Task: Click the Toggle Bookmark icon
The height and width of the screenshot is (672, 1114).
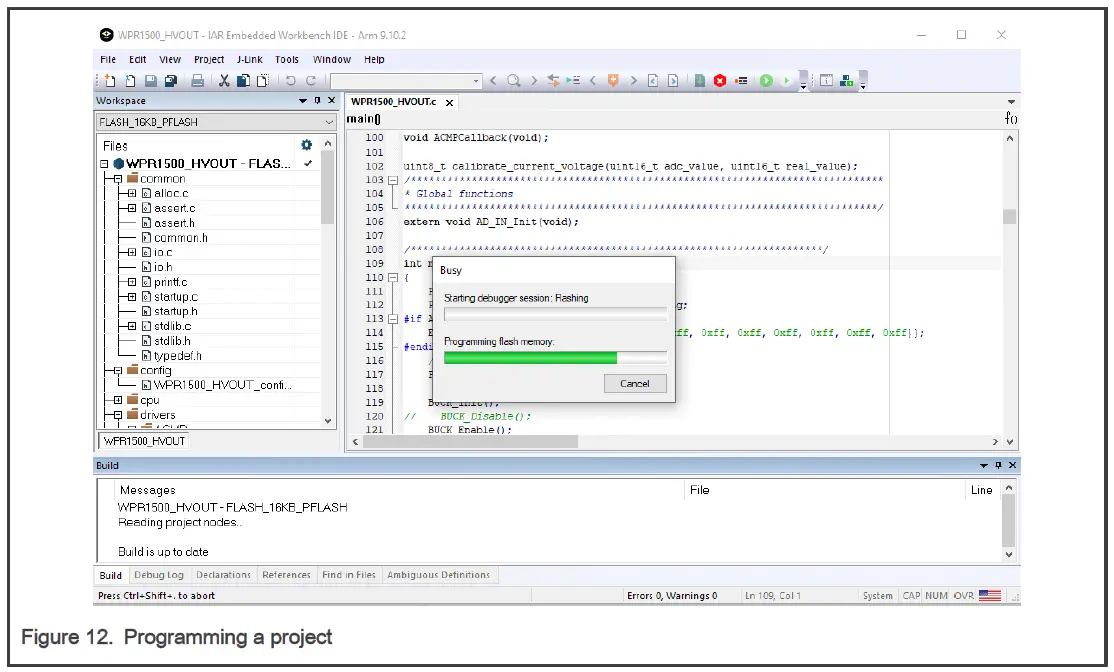Action: point(613,81)
